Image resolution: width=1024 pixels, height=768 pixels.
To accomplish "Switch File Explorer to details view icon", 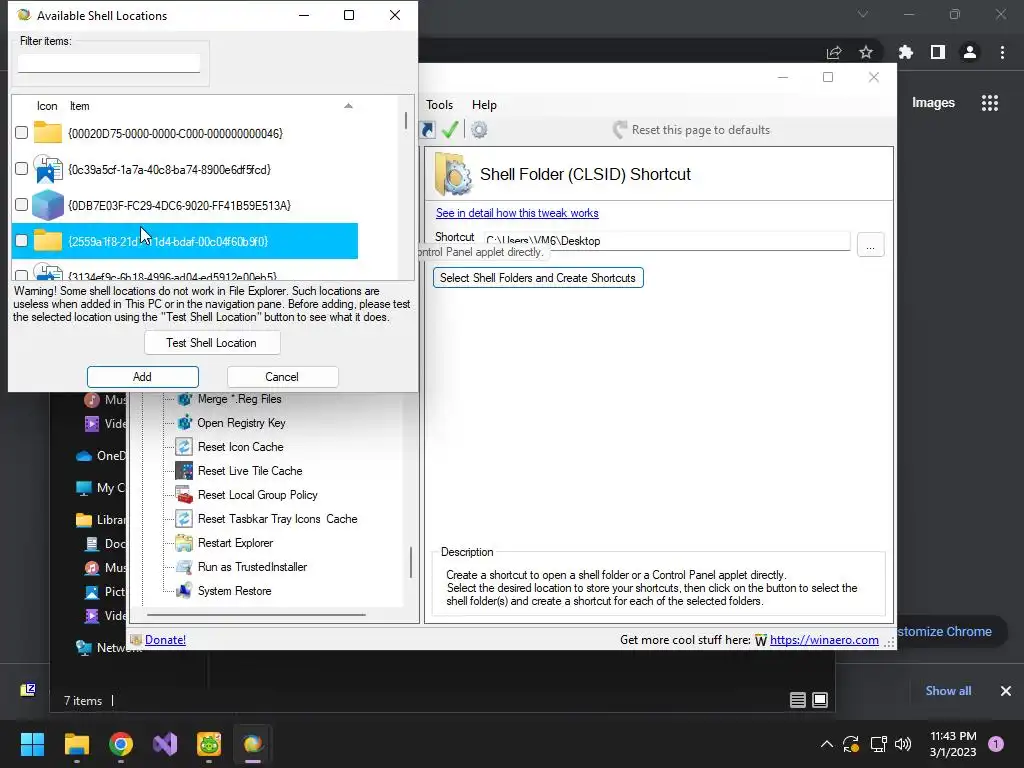I will point(797,700).
